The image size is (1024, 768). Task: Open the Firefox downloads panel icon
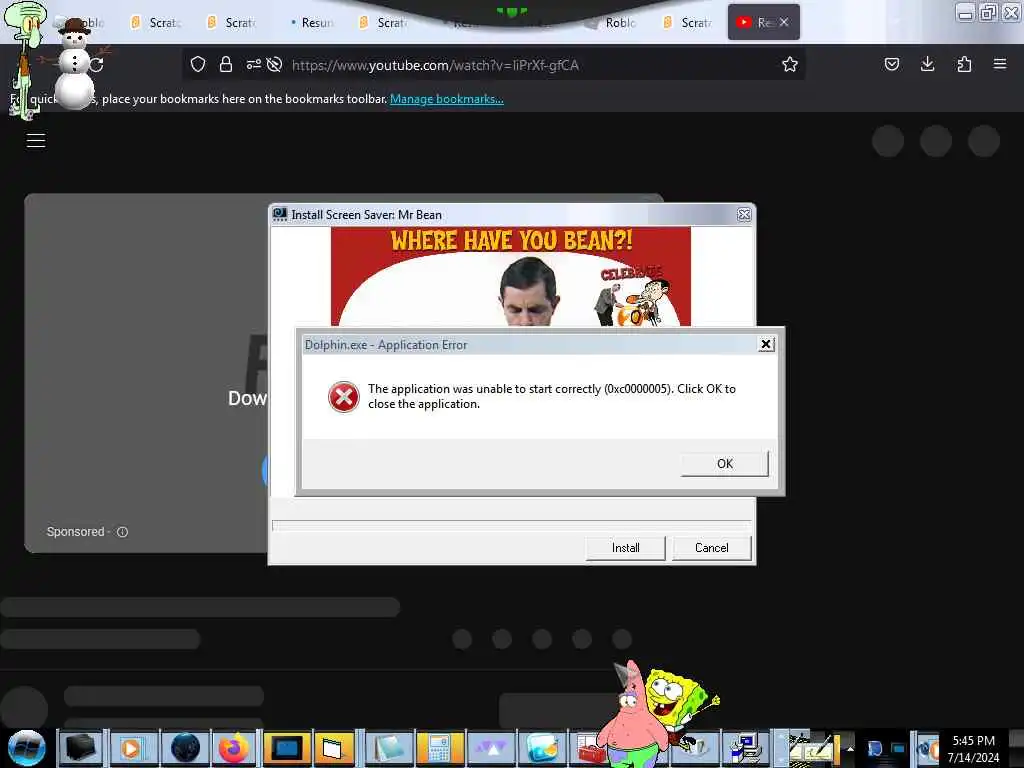coord(927,64)
